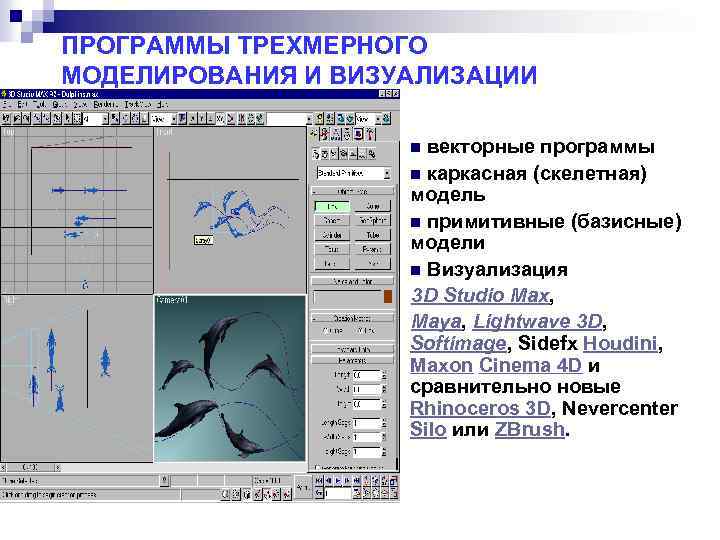
Task: Select the Helpers category icon
Action: pyautogui.click(x=353, y=154)
